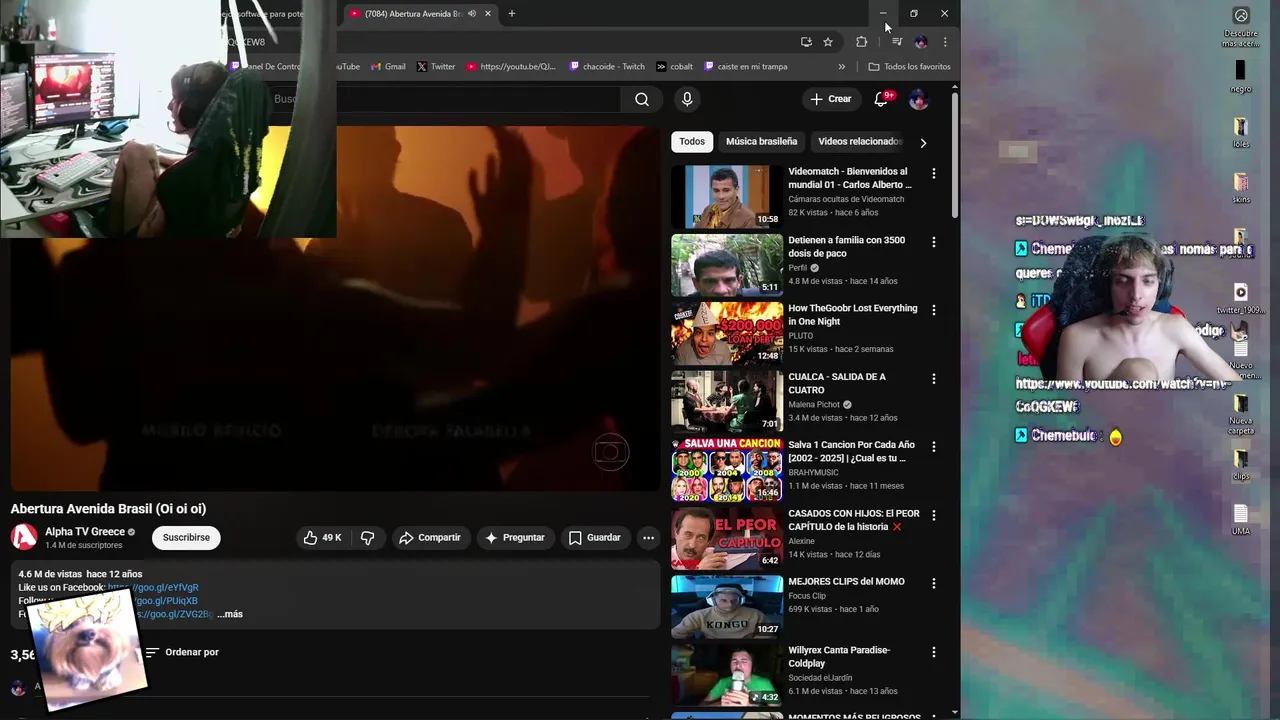Open the Videomatch Bienvenidos al mundial thumbnail
This screenshot has width=1280, height=720.
tap(727, 197)
